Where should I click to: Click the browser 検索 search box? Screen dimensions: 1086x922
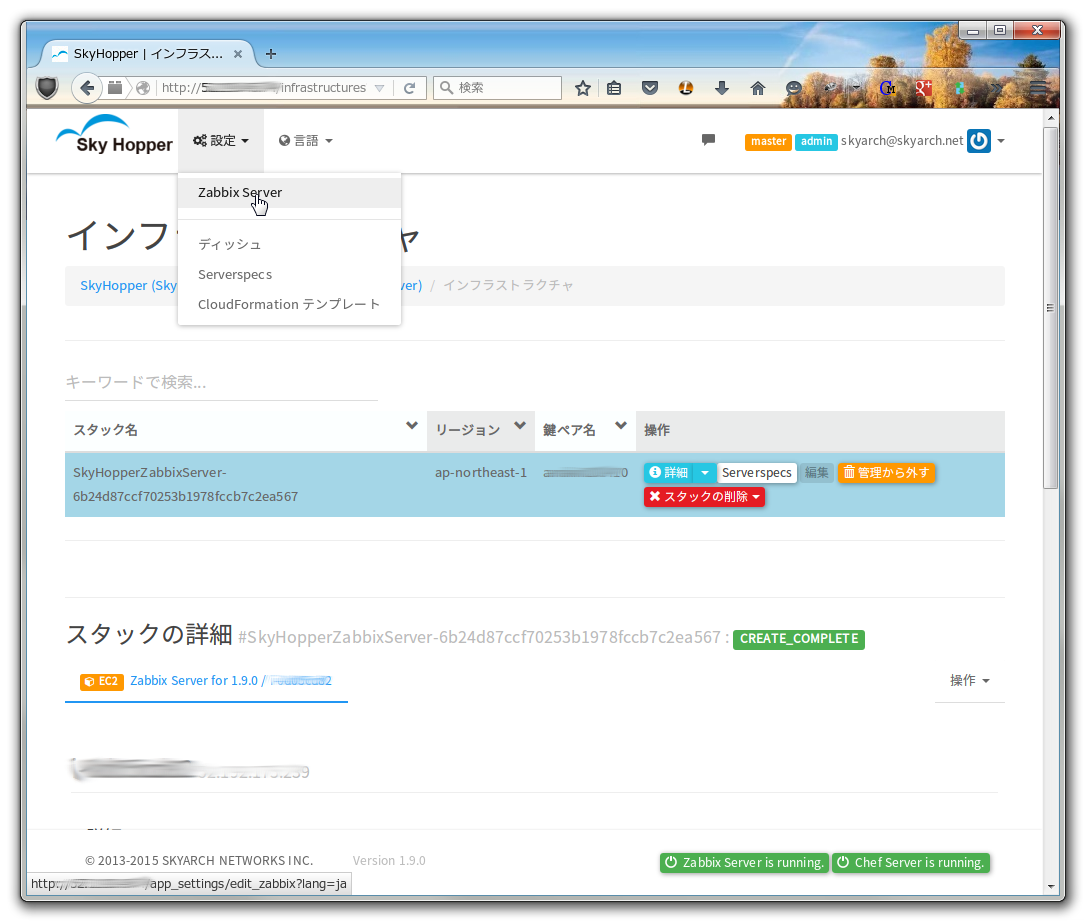click(497, 88)
